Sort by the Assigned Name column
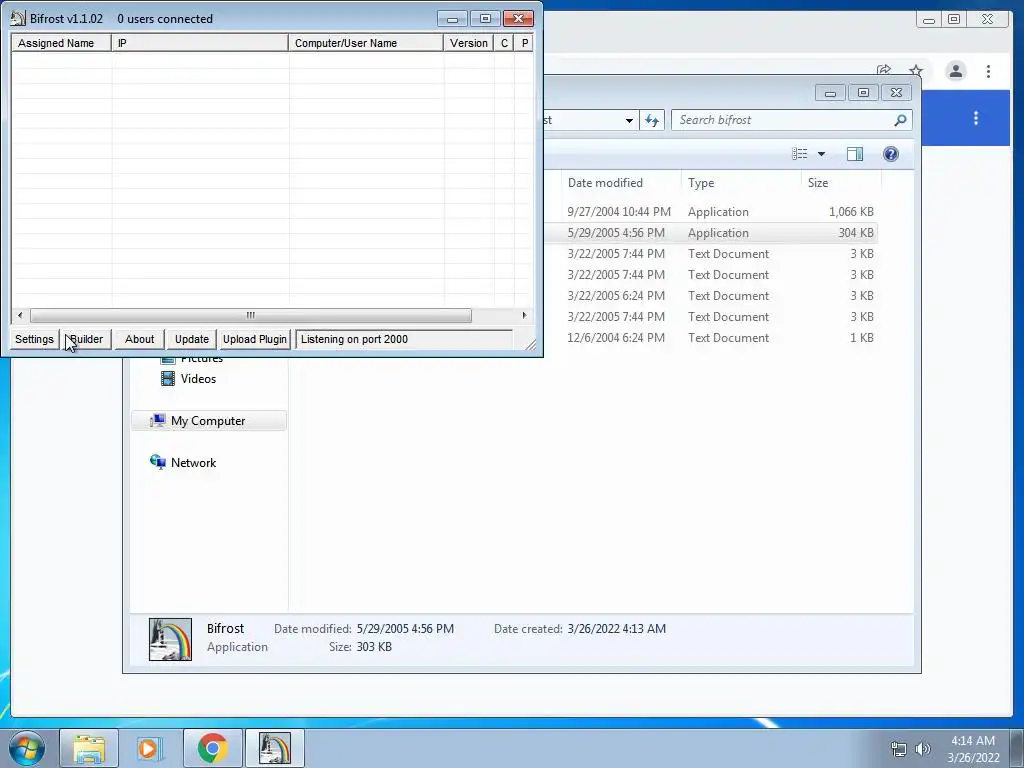1024x768 pixels. (x=61, y=43)
